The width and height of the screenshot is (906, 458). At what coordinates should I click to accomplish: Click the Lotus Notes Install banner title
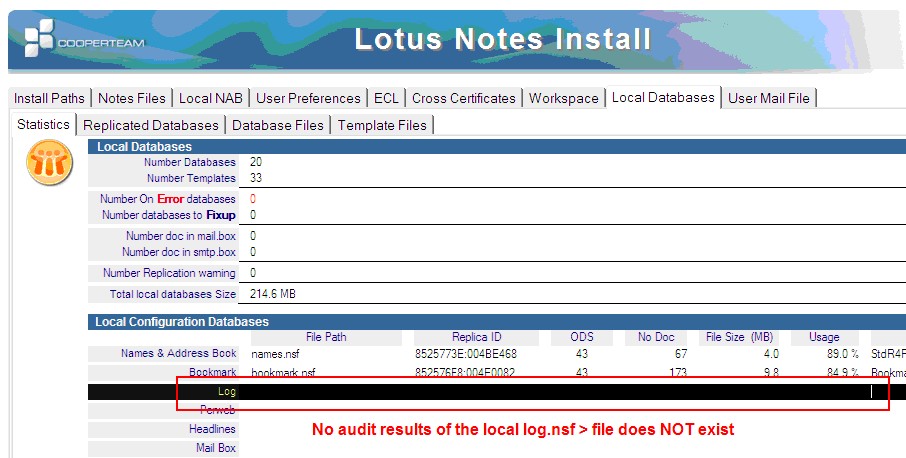pyautogui.click(x=503, y=39)
